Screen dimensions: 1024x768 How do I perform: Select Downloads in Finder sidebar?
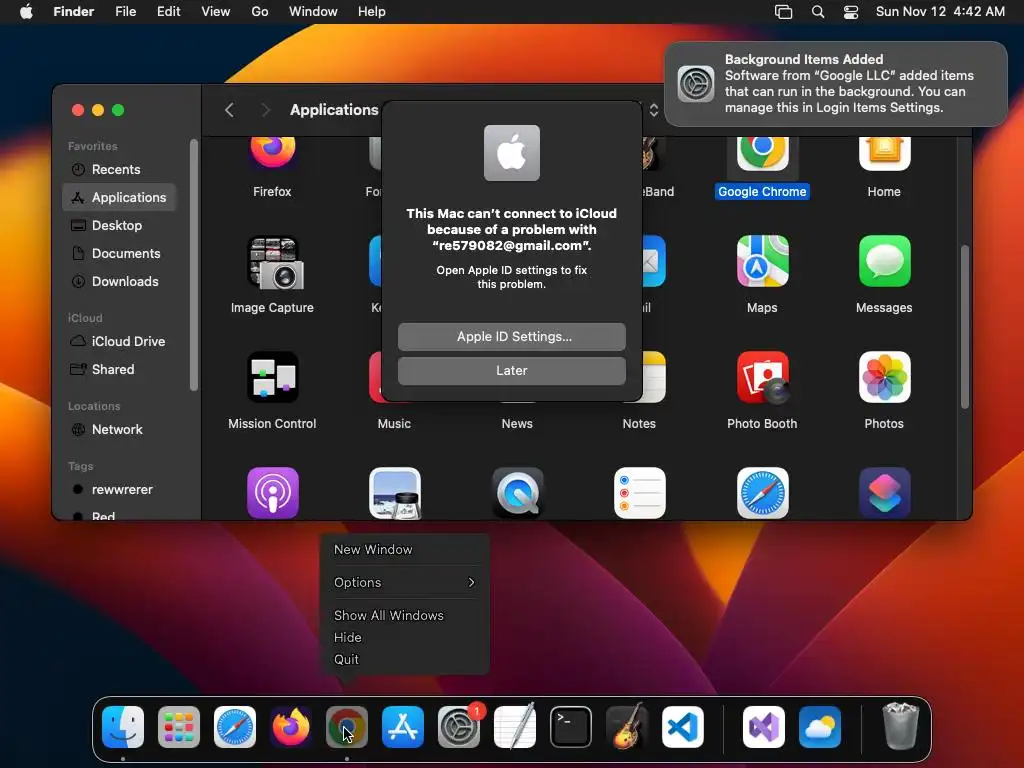click(119, 281)
